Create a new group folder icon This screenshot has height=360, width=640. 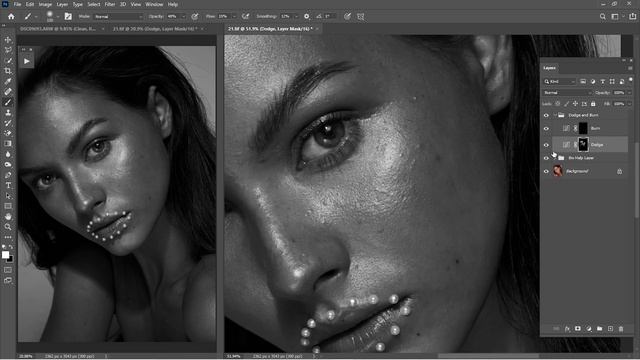coord(599,329)
